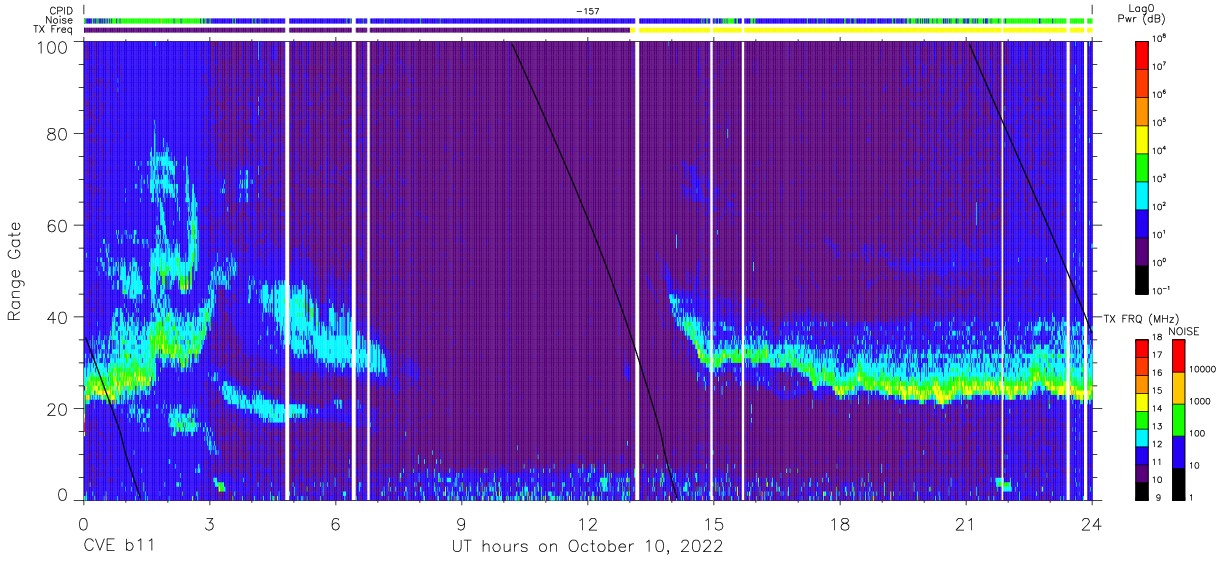Click the y-axis tick label '20'
The image size is (1228, 567).
coord(56,409)
